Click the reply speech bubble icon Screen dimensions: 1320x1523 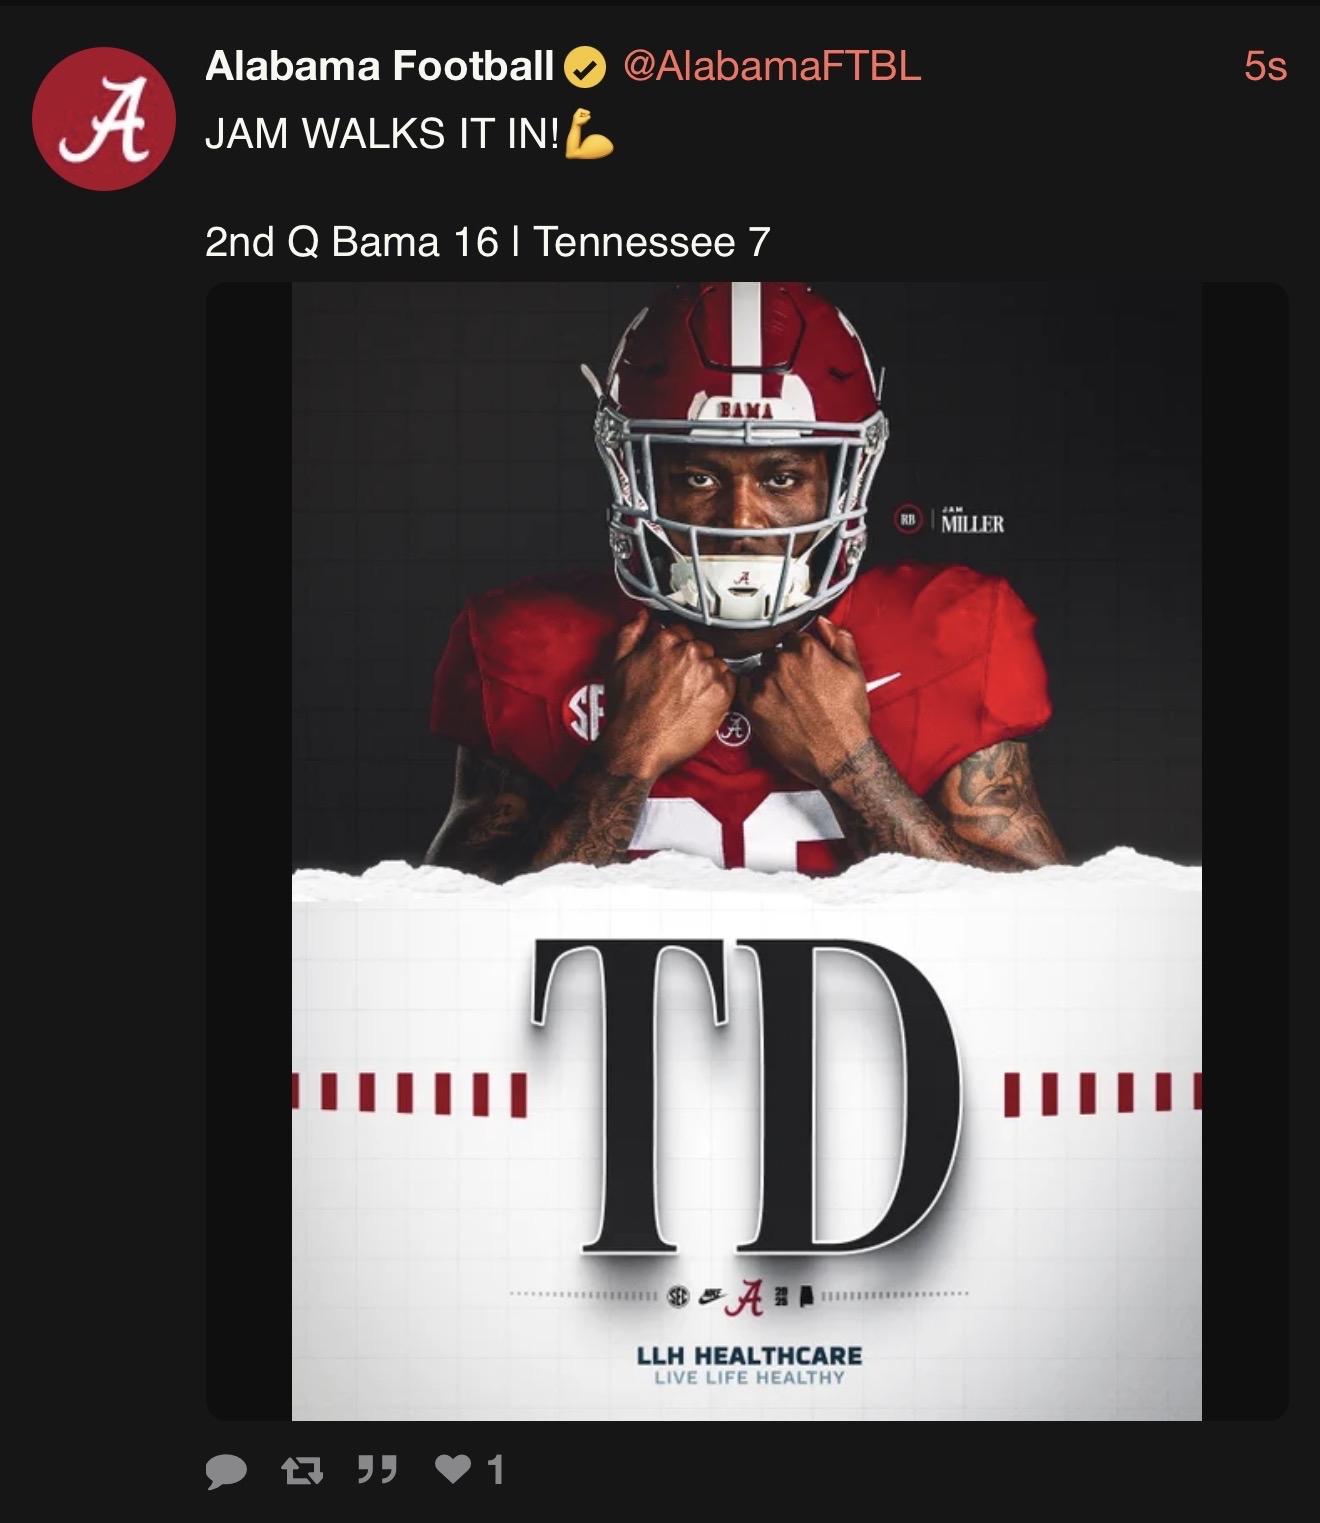(x=226, y=1470)
